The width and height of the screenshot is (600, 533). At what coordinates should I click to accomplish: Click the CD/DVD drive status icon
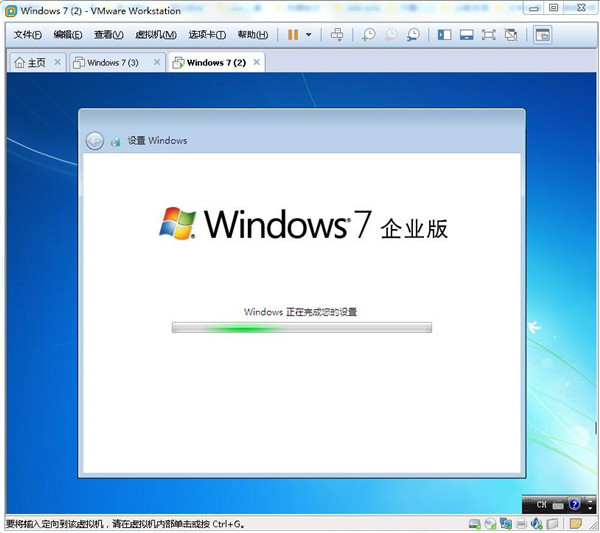490,523
